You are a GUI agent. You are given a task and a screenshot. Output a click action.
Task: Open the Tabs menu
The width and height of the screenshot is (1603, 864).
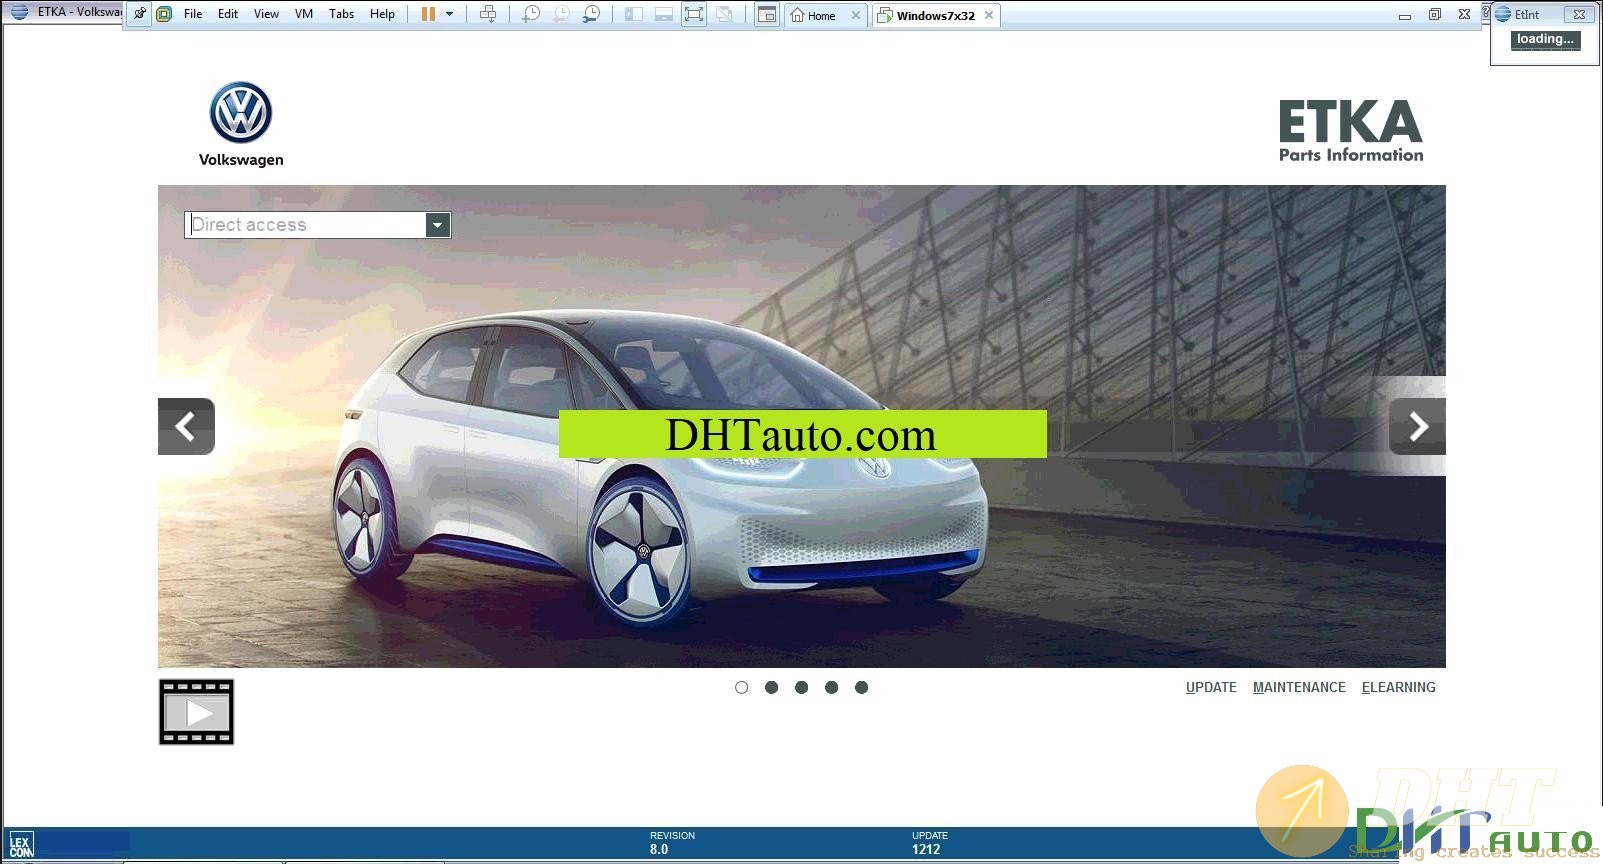[342, 14]
